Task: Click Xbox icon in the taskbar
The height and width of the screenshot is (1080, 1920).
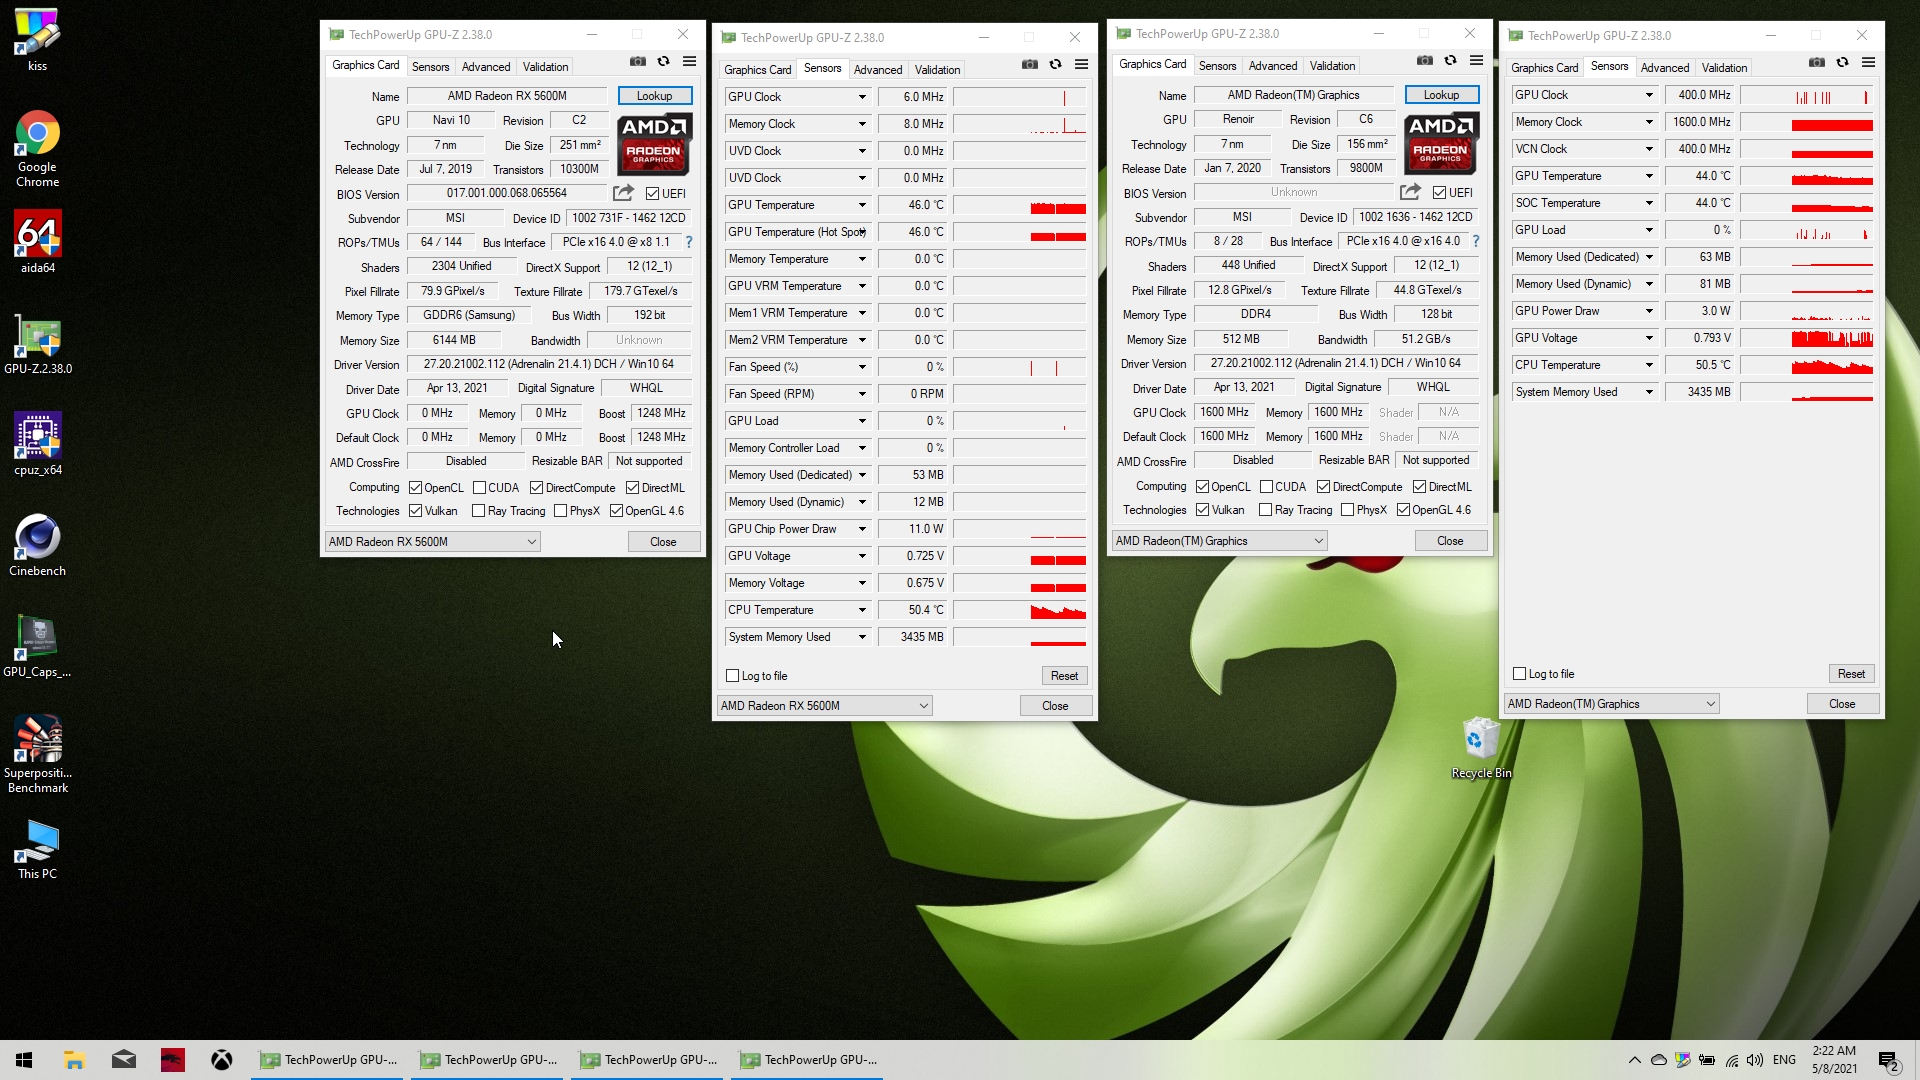Action: (x=221, y=1060)
